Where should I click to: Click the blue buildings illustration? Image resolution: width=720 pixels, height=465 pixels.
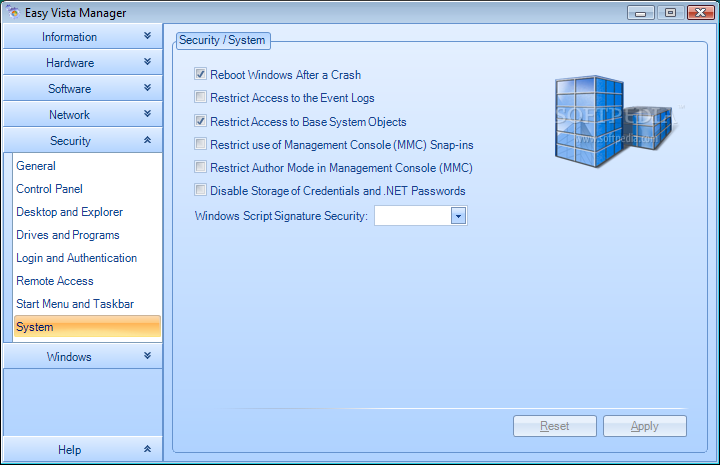pos(615,121)
